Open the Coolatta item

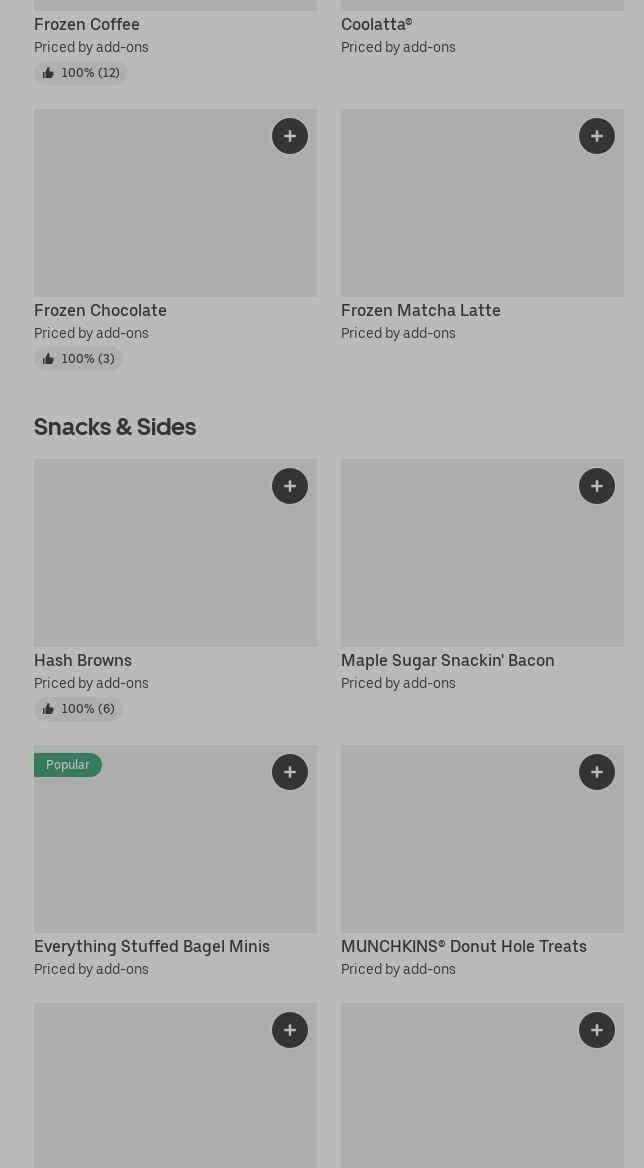click(376, 24)
